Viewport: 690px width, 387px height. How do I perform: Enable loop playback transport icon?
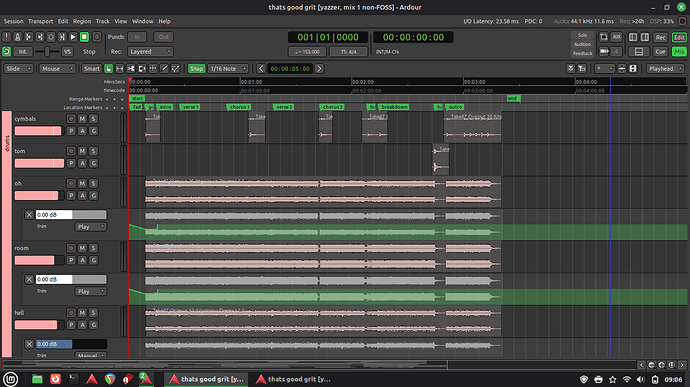tap(51, 37)
